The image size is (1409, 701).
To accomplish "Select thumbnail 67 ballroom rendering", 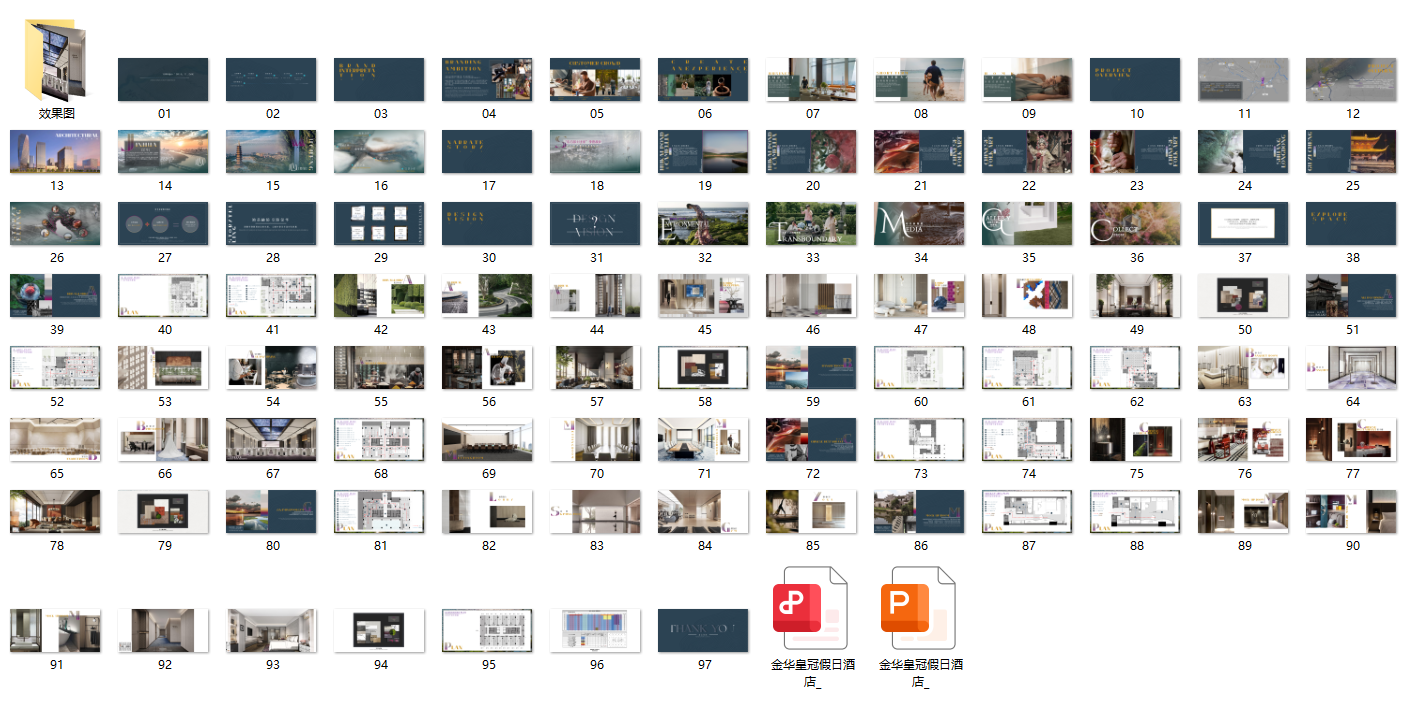I will (x=271, y=439).
